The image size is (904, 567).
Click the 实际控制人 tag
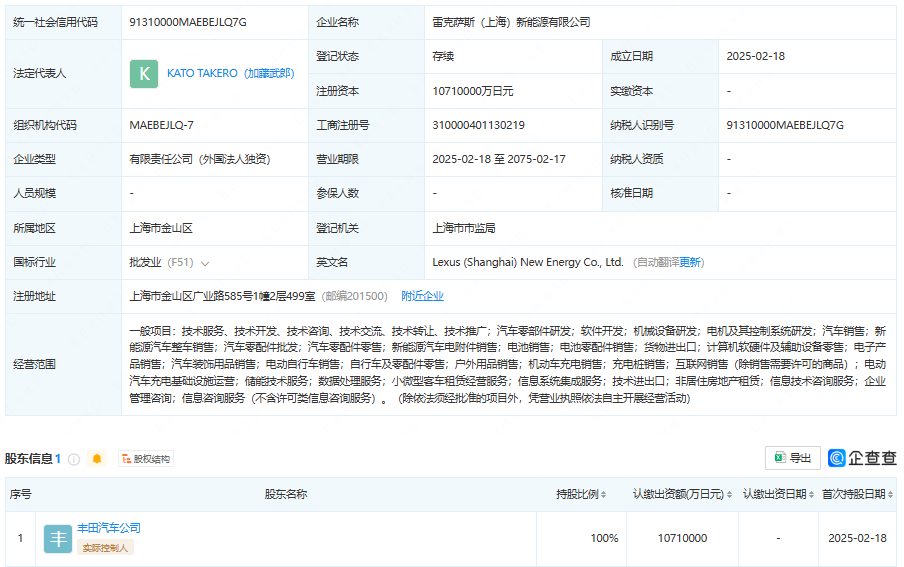pyautogui.click(x=105, y=547)
